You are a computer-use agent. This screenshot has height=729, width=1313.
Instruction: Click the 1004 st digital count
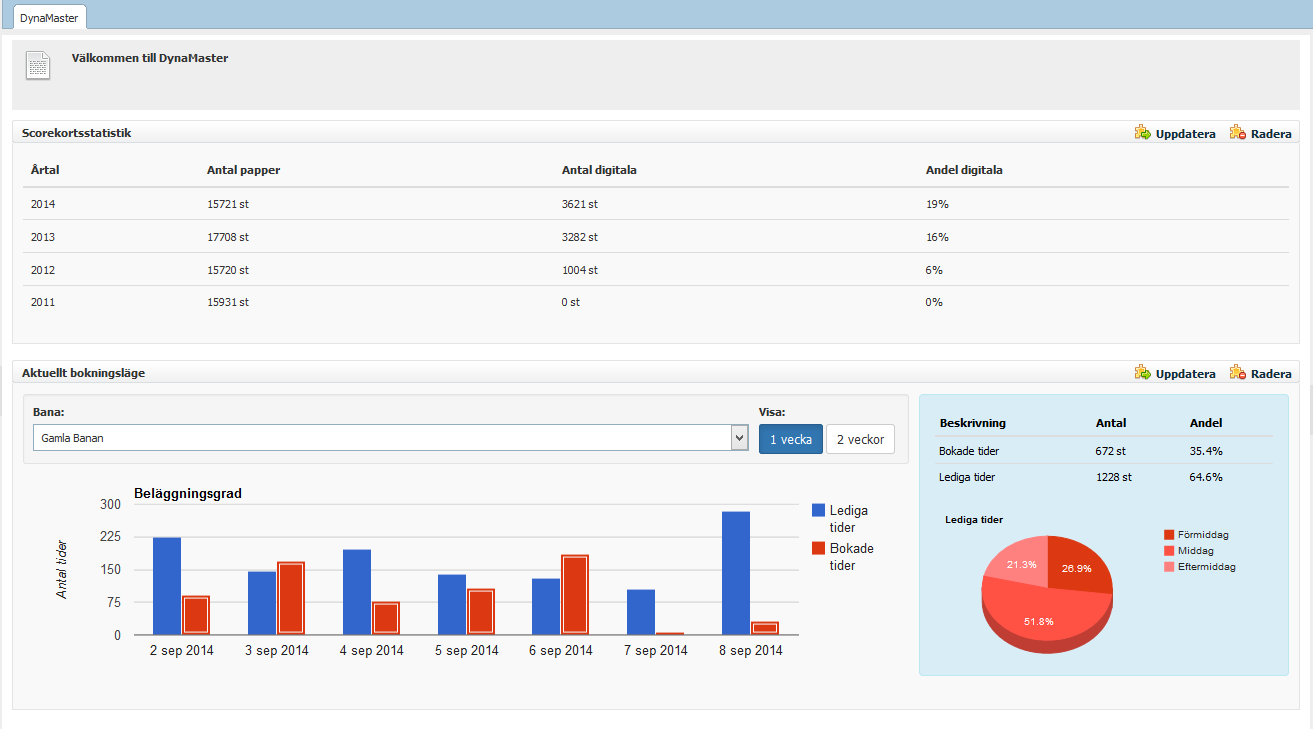pos(580,270)
